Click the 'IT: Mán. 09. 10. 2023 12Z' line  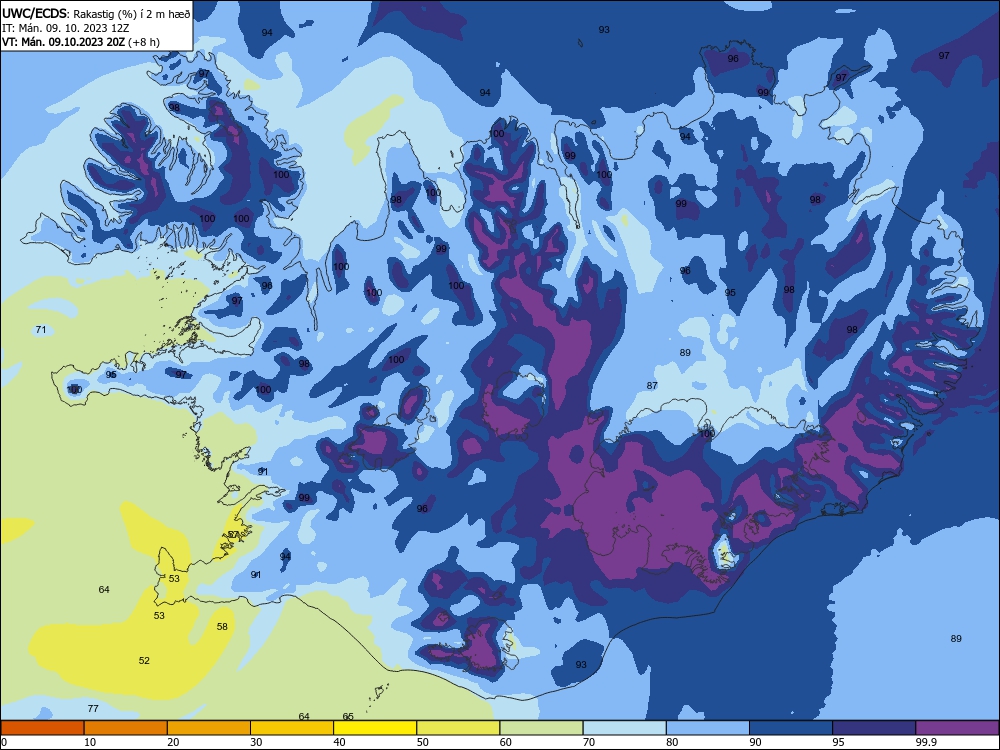[x=66, y=27]
